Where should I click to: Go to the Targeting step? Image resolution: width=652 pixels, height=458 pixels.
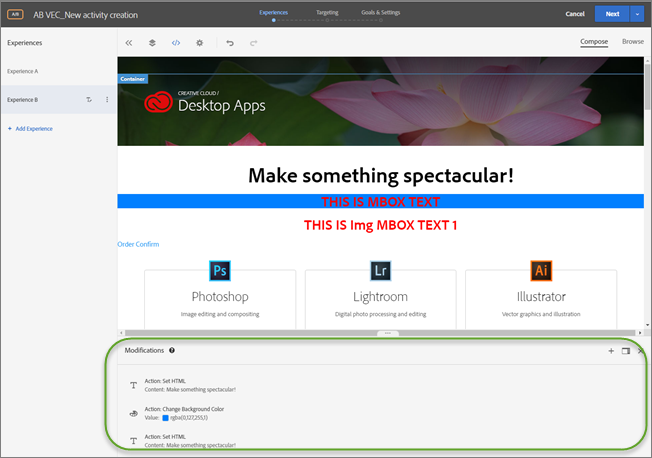(x=327, y=12)
